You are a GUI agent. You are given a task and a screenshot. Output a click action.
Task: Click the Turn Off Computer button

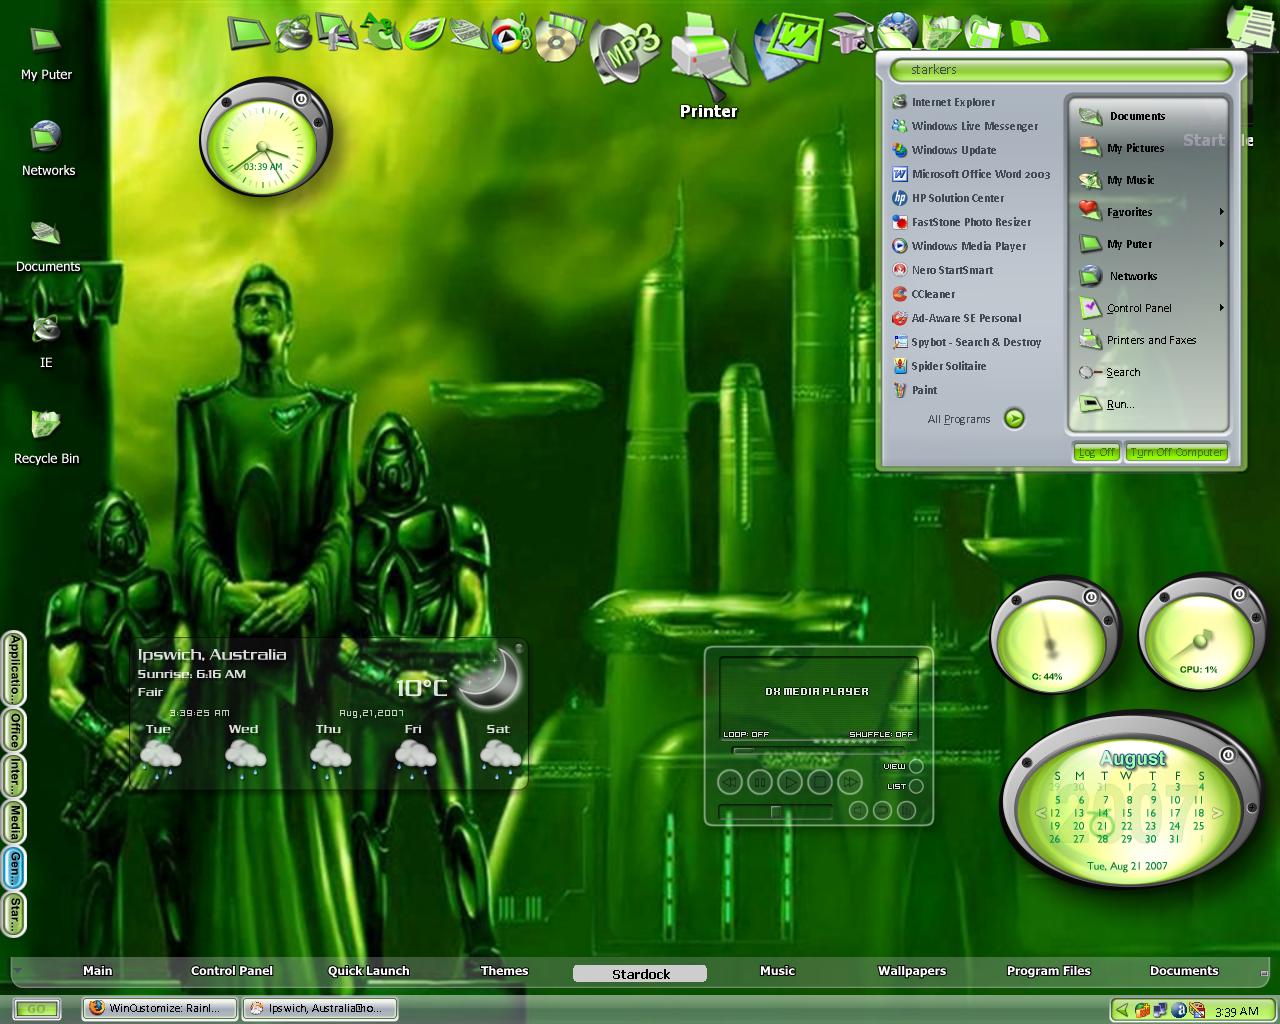pyautogui.click(x=1177, y=452)
